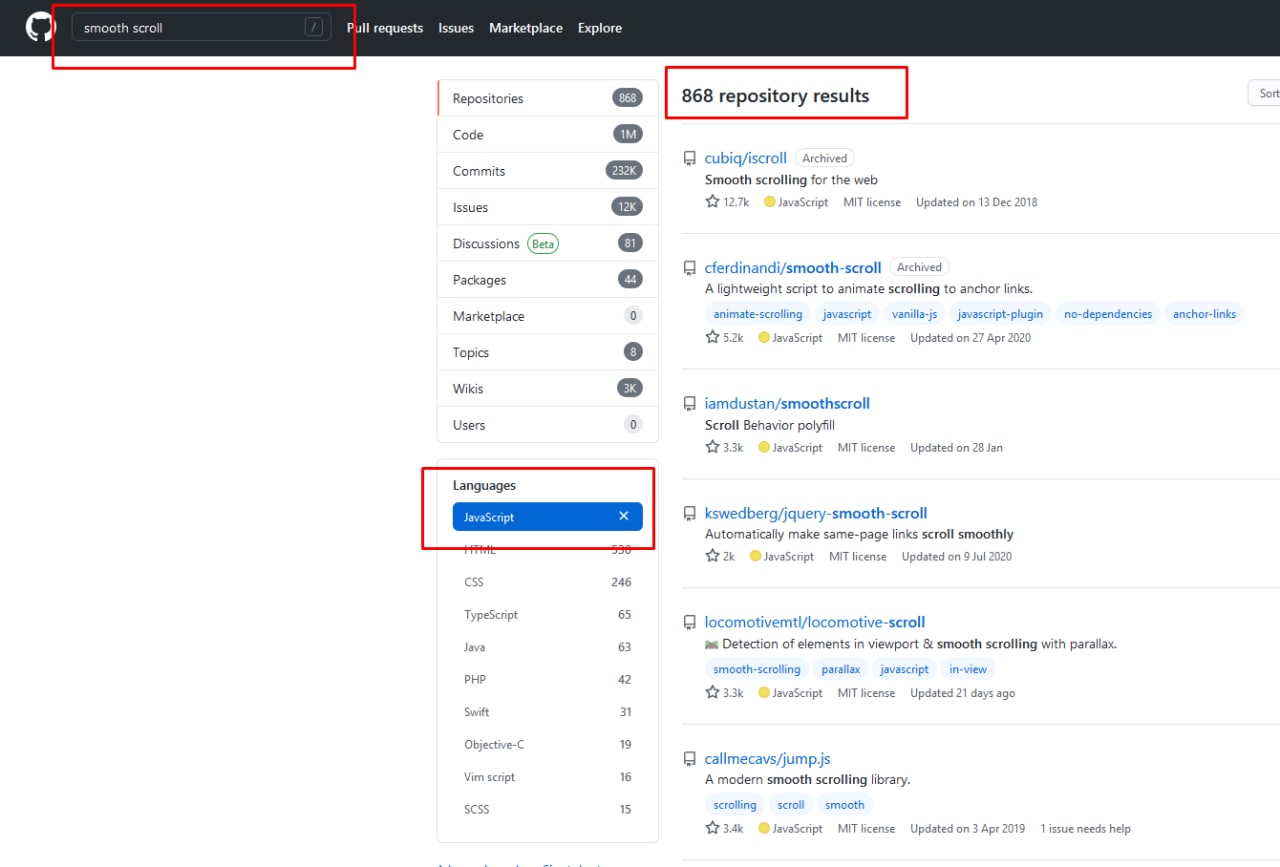1280x867 pixels.
Task: Open the cferdinandi/smooth-scroll repository
Action: [x=793, y=268]
